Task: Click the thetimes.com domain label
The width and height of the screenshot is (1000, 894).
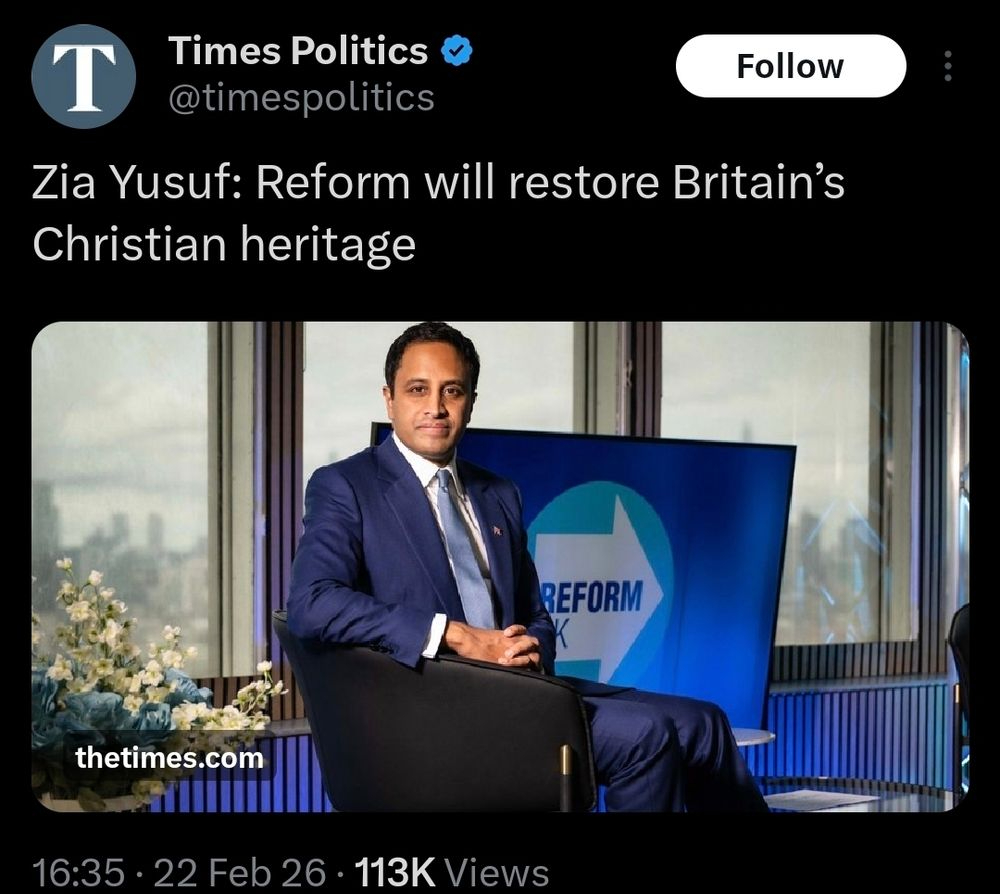Action: tap(169, 758)
